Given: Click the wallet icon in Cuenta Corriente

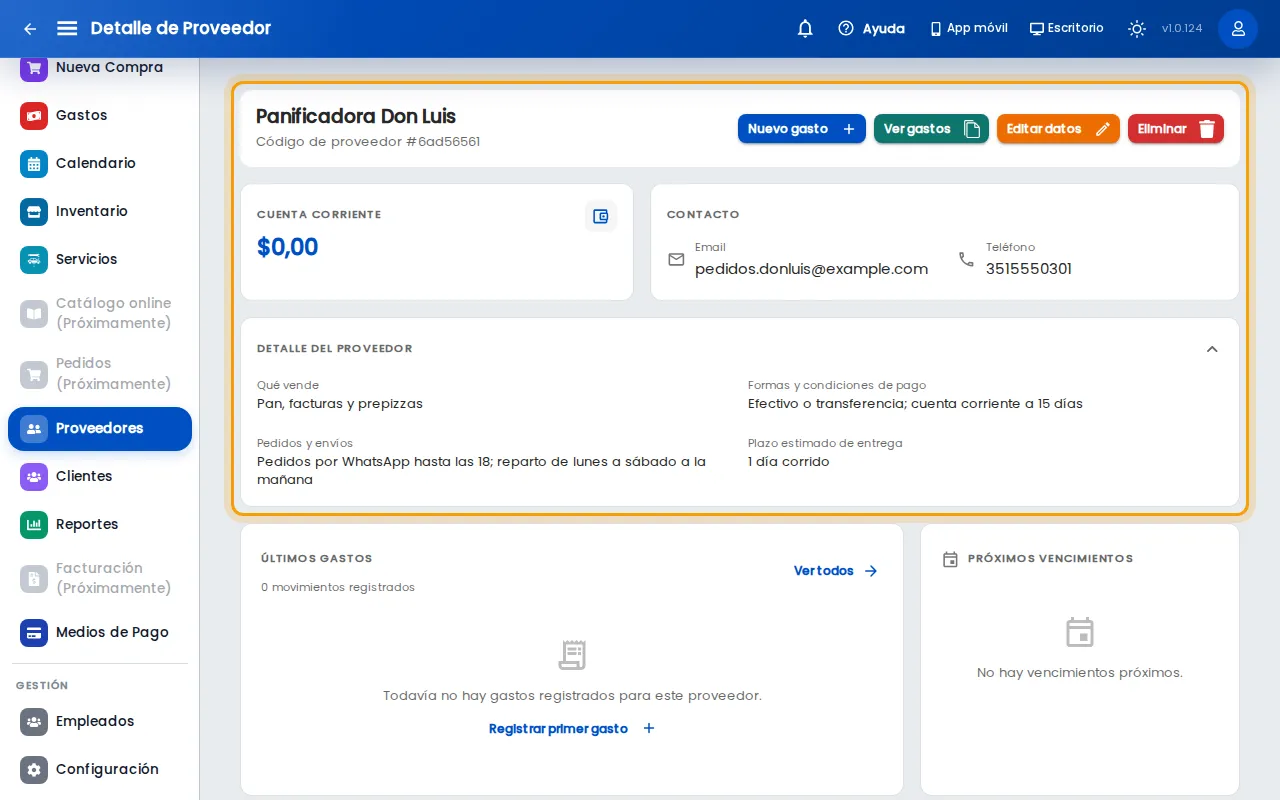Looking at the screenshot, I should 601,216.
